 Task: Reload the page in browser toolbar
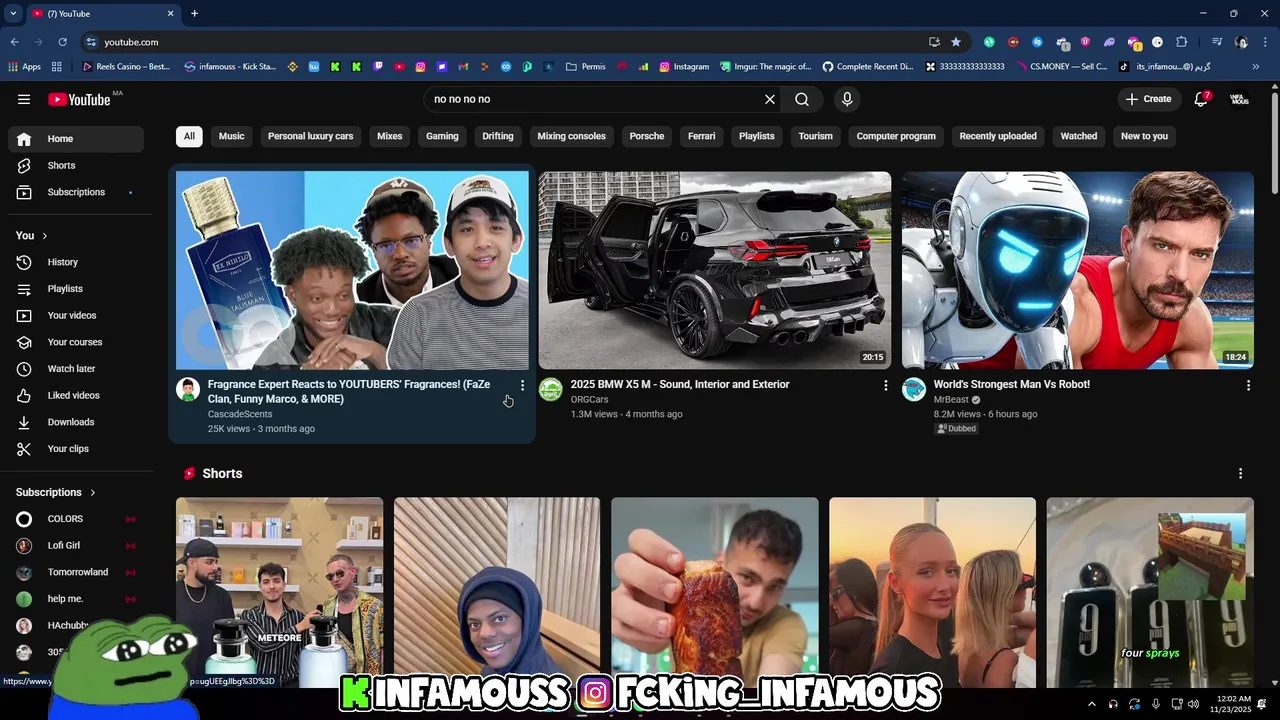tap(62, 42)
